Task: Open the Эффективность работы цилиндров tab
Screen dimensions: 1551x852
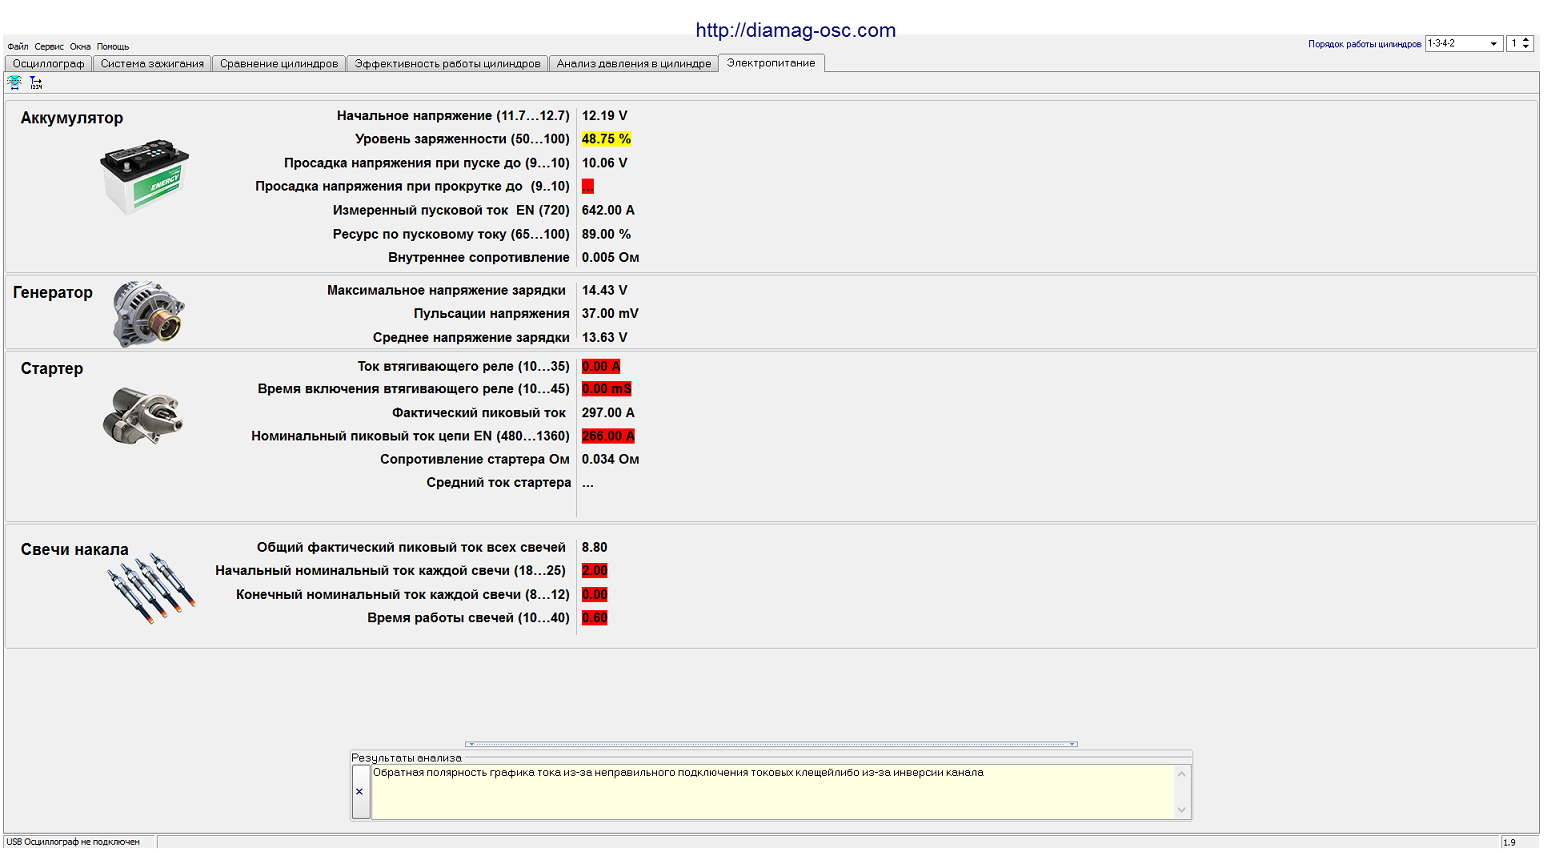Action: (x=447, y=64)
